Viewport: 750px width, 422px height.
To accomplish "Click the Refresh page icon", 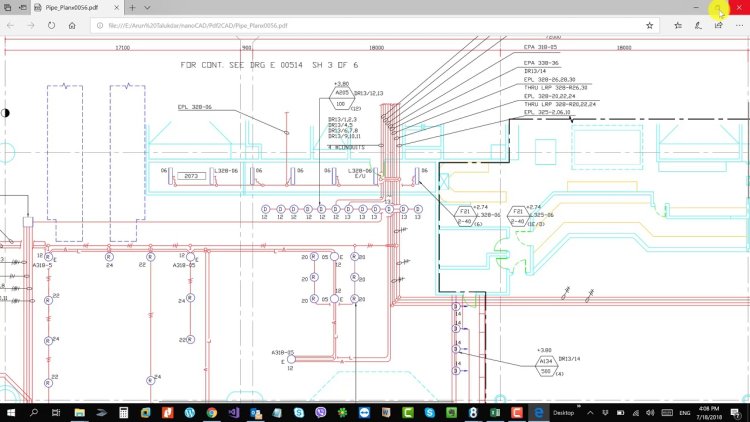I will 50,25.
